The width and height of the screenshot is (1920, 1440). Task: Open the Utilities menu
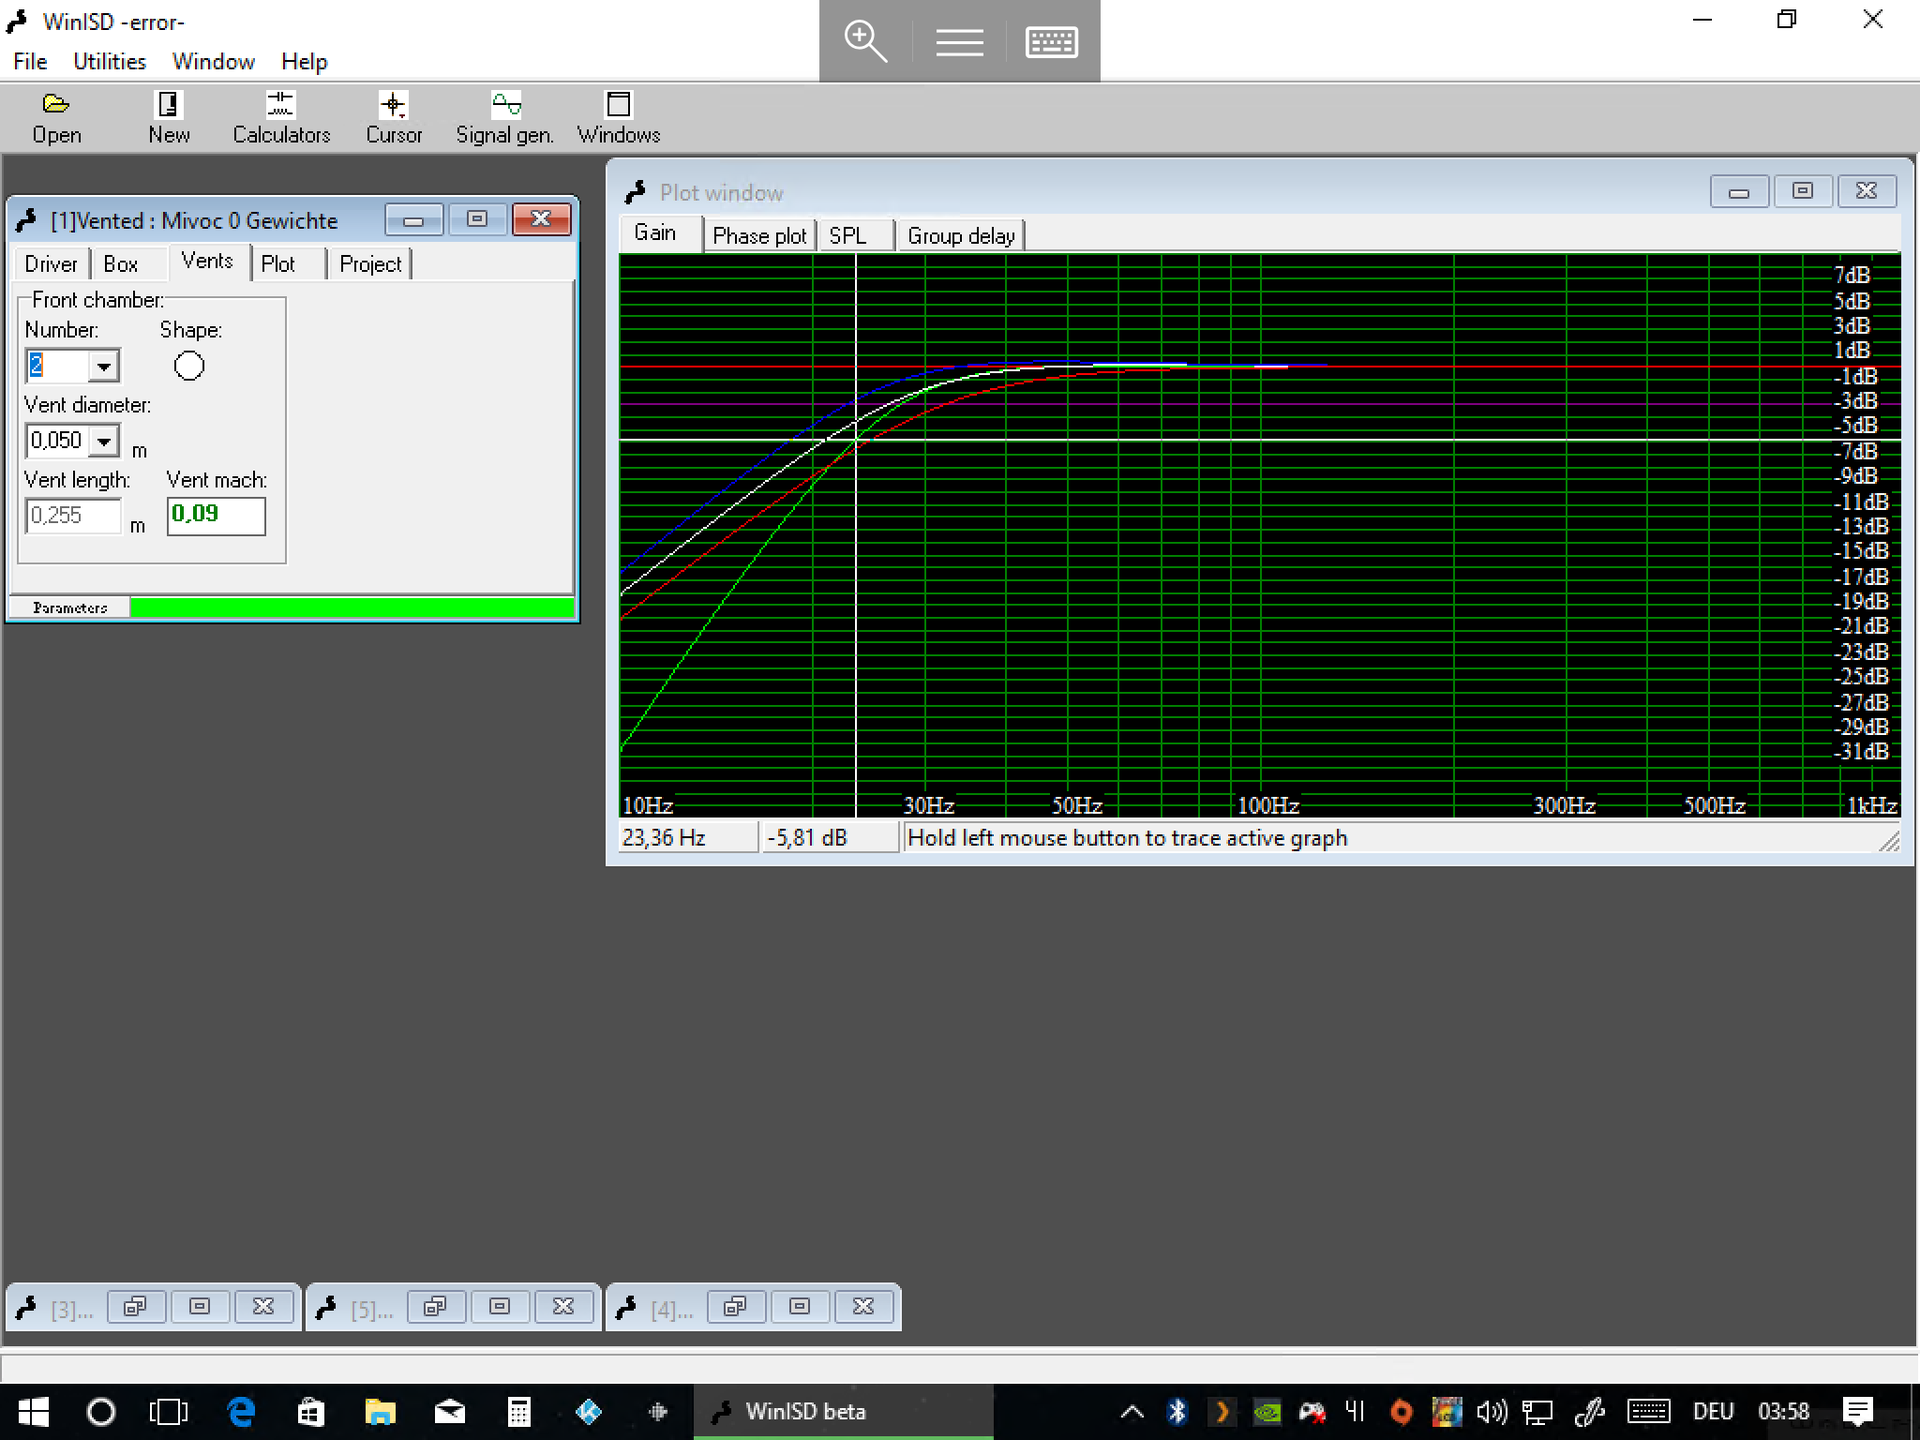pos(109,62)
